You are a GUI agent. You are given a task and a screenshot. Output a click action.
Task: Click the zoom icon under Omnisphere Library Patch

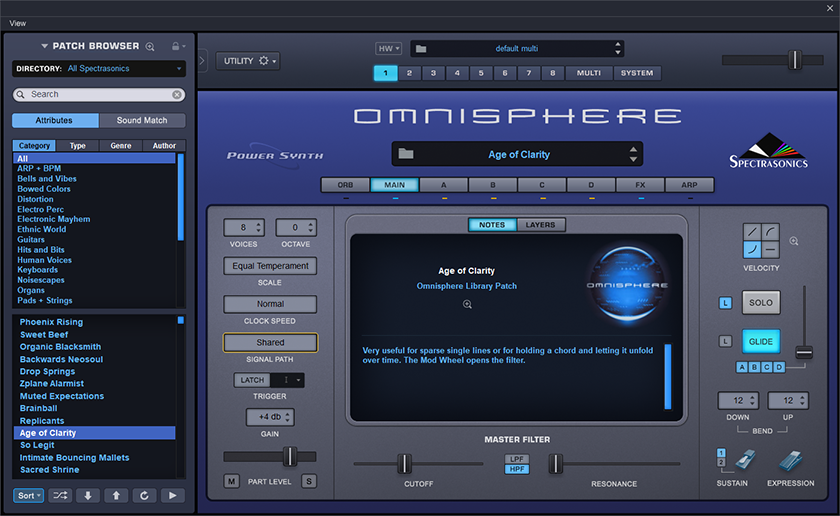click(467, 304)
